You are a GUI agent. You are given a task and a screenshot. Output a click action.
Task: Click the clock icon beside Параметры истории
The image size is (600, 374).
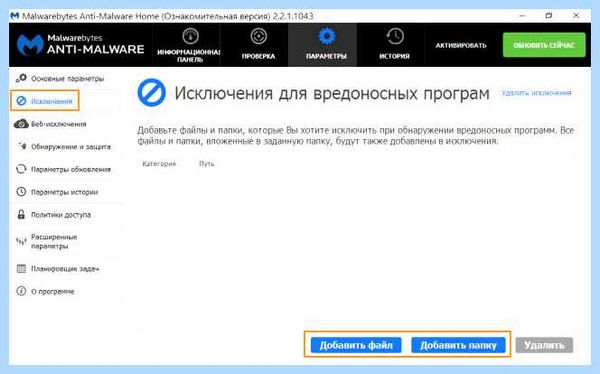click(21, 192)
